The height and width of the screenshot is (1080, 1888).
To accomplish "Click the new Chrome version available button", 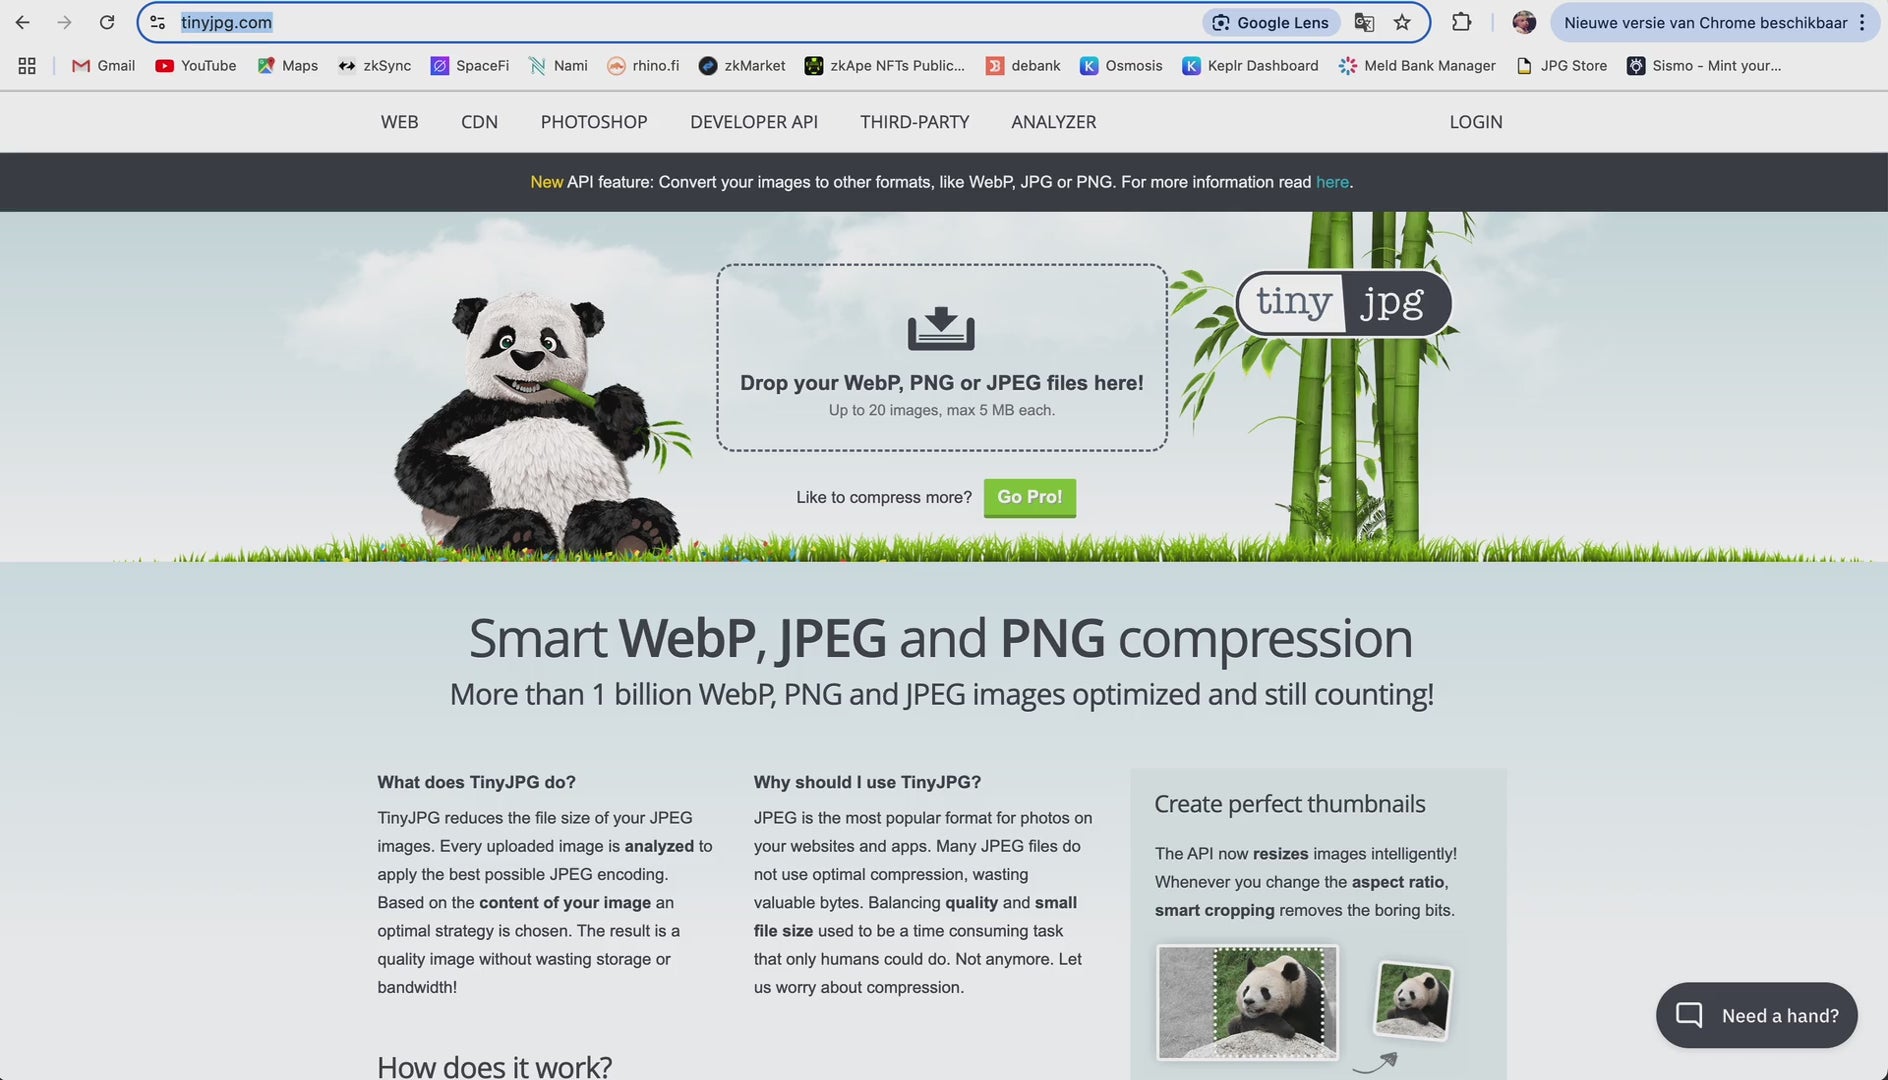I will pos(1714,22).
